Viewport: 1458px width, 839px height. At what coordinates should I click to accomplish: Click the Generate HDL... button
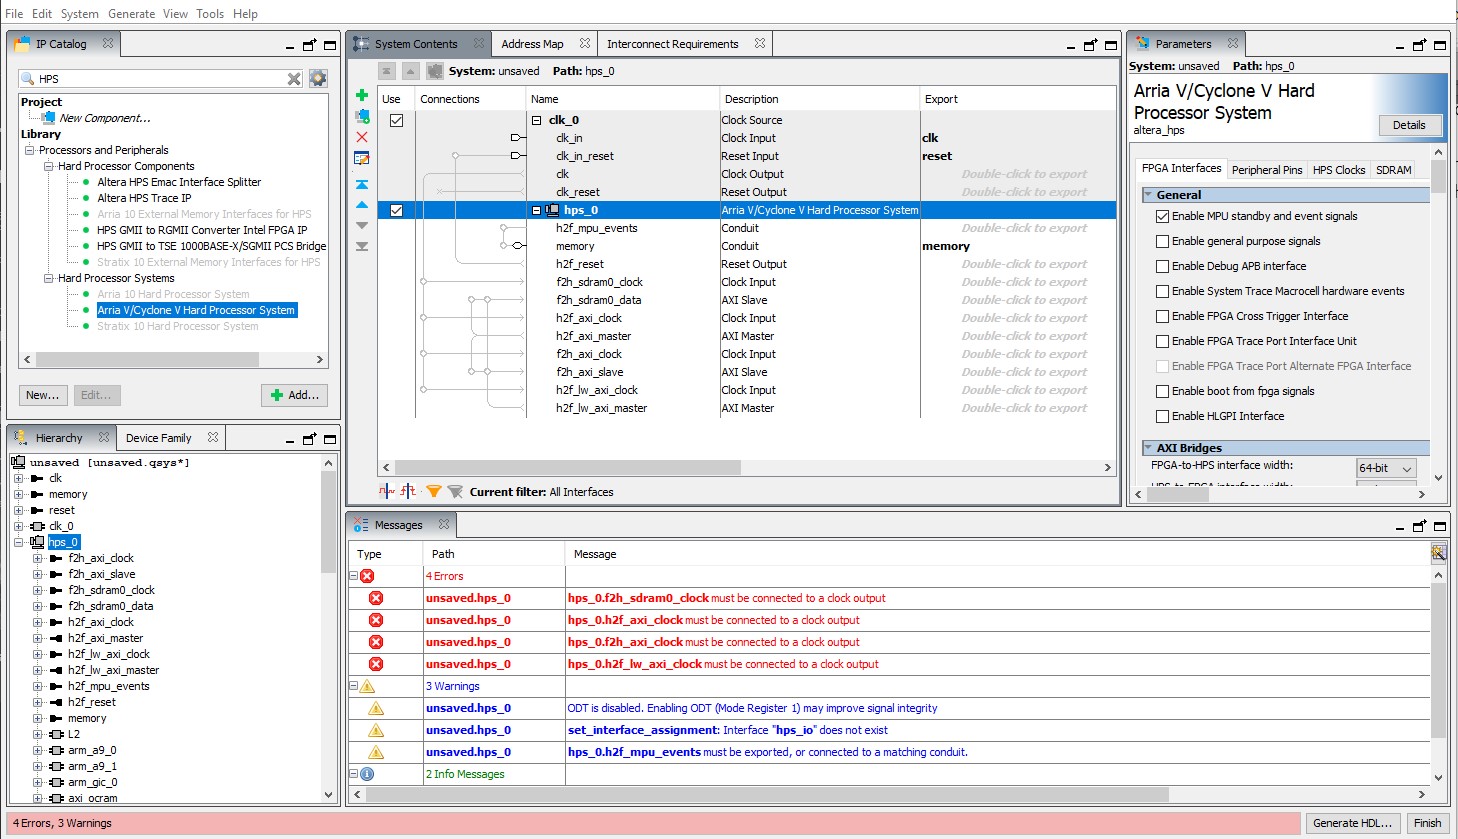(1352, 823)
